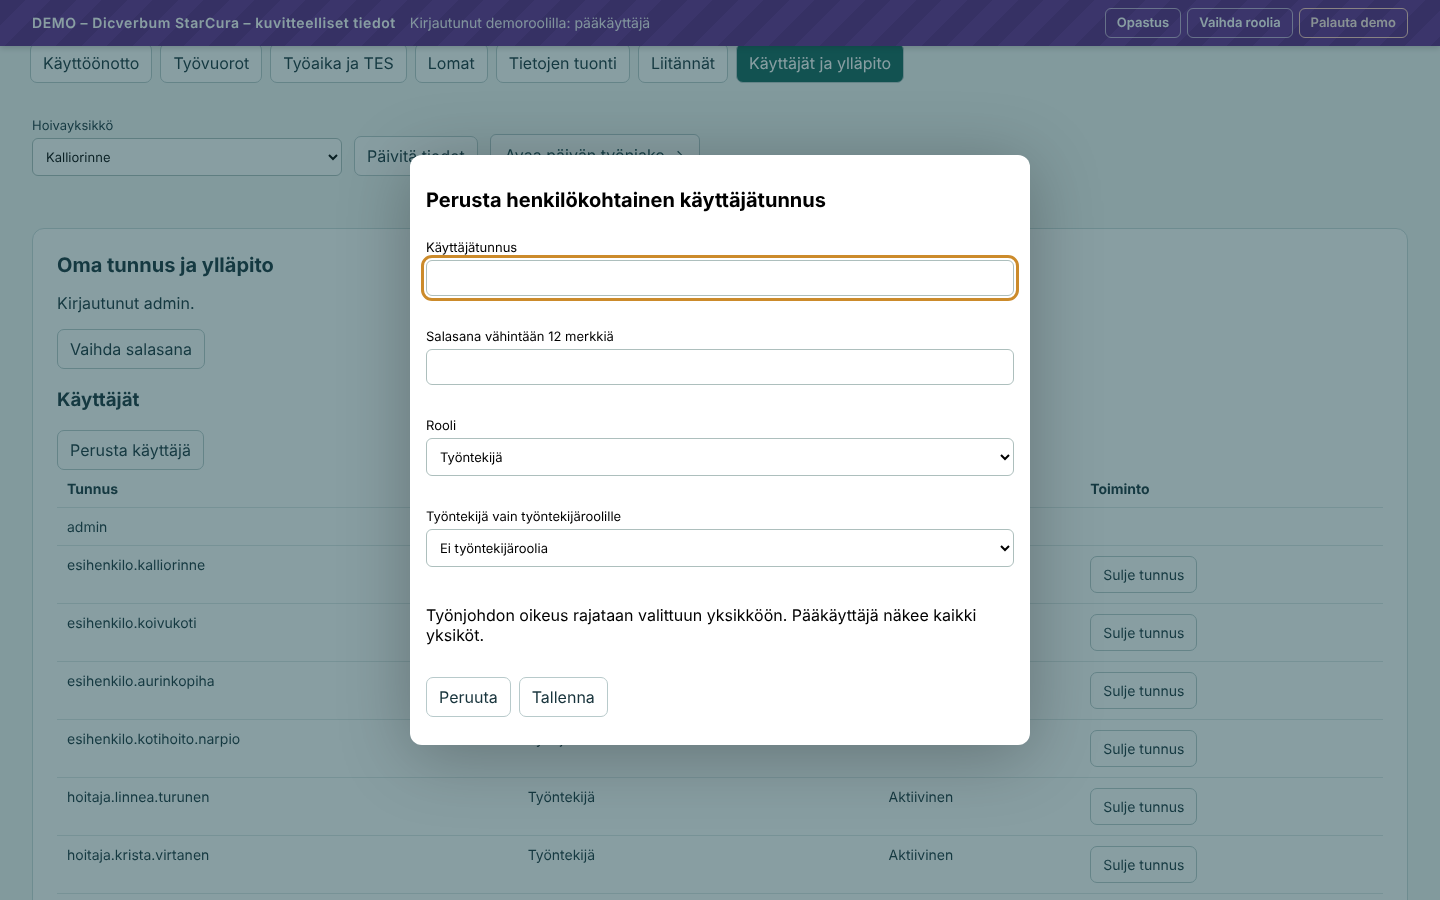Switch to the Työvuorot tab
Image resolution: width=1440 pixels, height=900 pixels.
211,63
